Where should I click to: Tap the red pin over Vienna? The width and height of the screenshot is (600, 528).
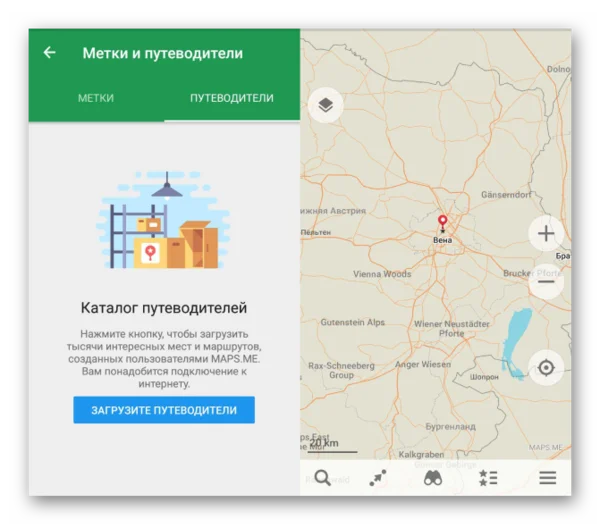(x=441, y=221)
